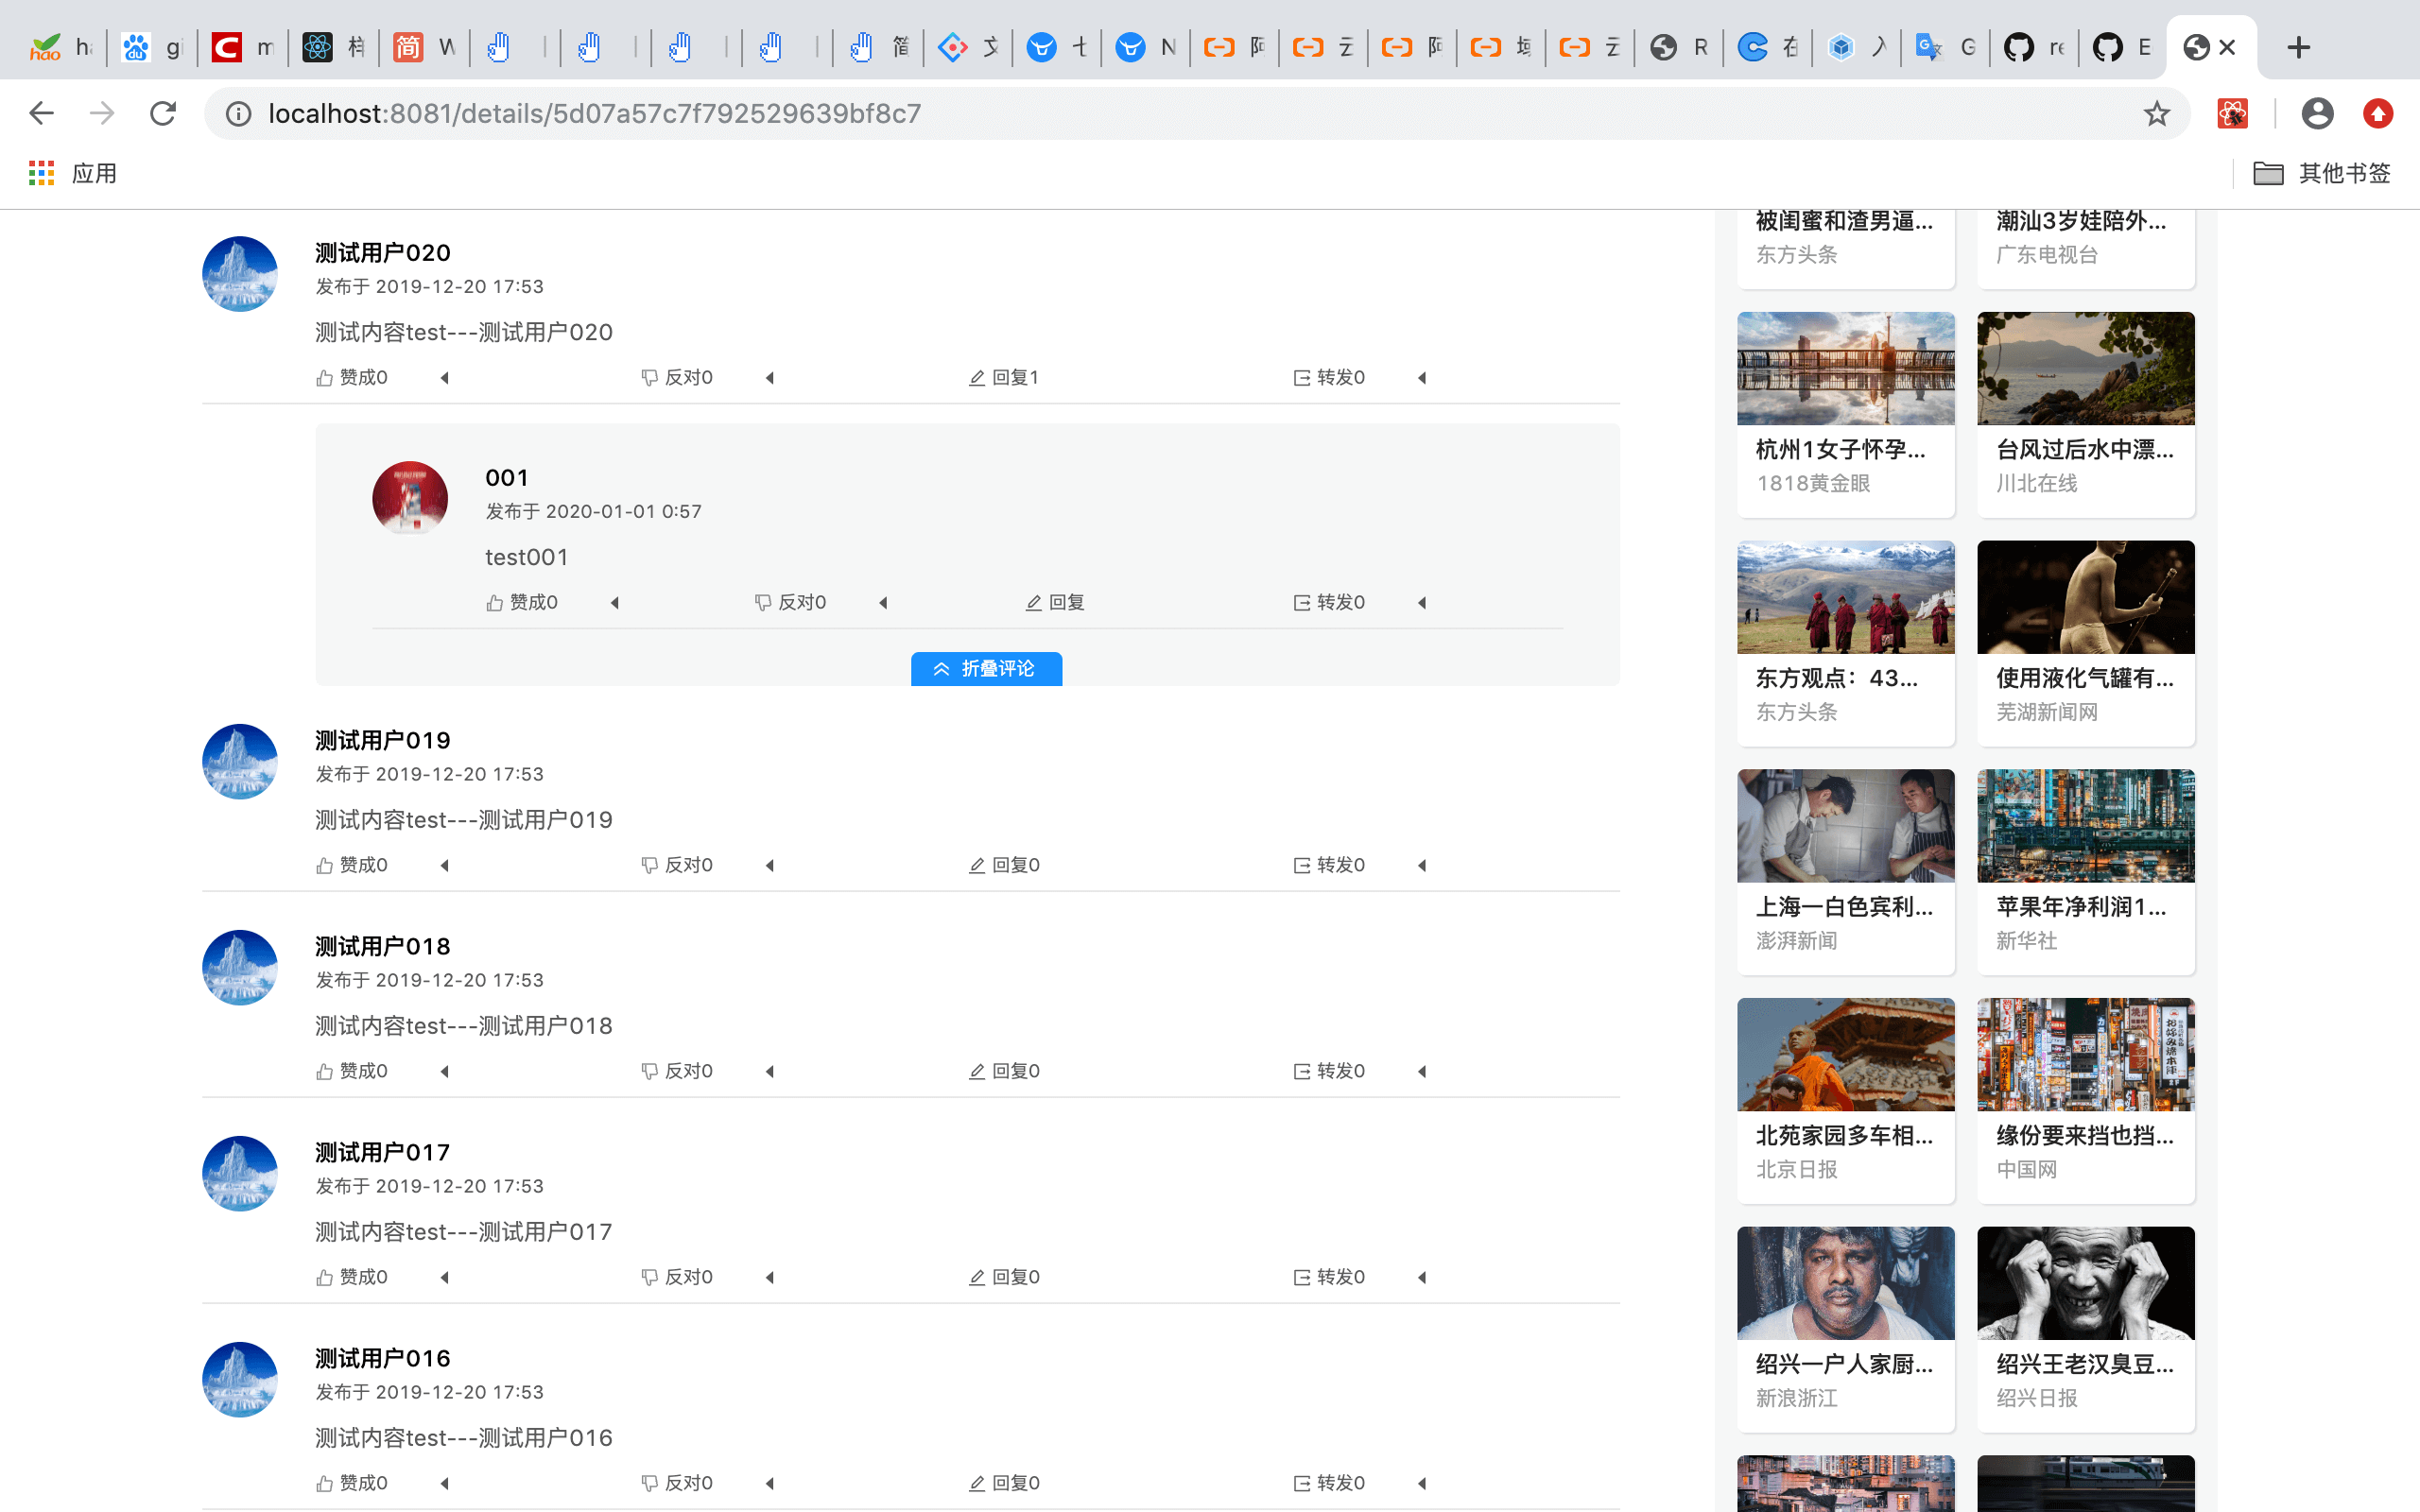Expand the arrow next to 转发0 on 测试用户019's comment

point(1422,865)
